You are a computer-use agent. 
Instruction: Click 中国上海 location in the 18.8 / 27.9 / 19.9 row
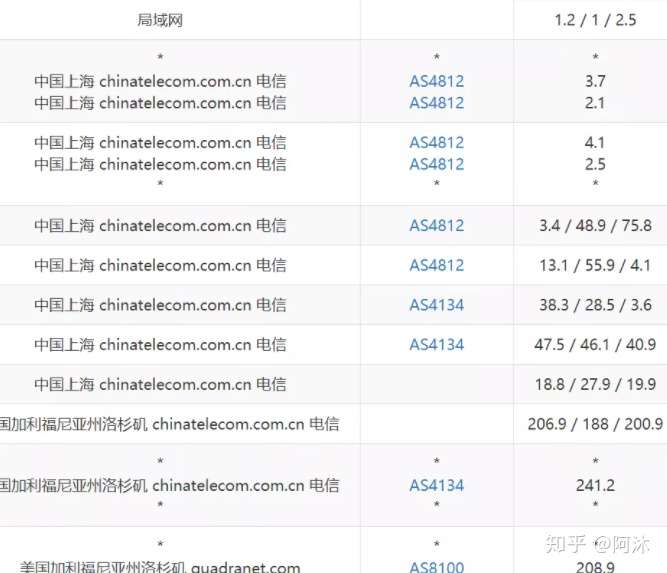click(x=160, y=385)
